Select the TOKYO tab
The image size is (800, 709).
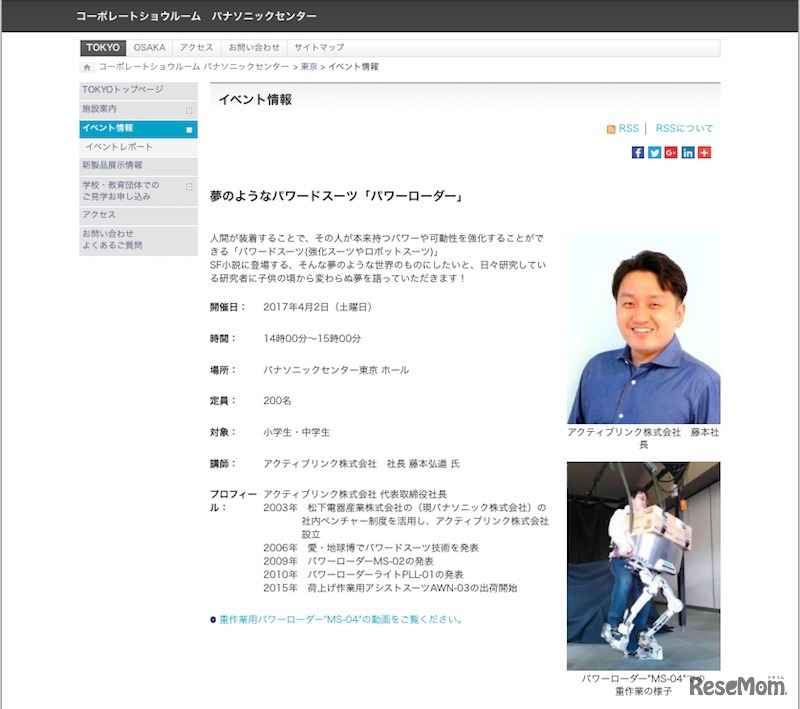click(x=104, y=47)
